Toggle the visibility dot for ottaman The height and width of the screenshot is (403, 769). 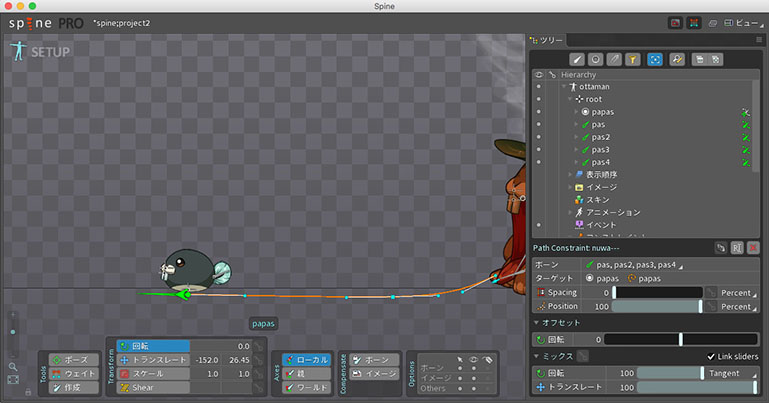tap(538, 87)
